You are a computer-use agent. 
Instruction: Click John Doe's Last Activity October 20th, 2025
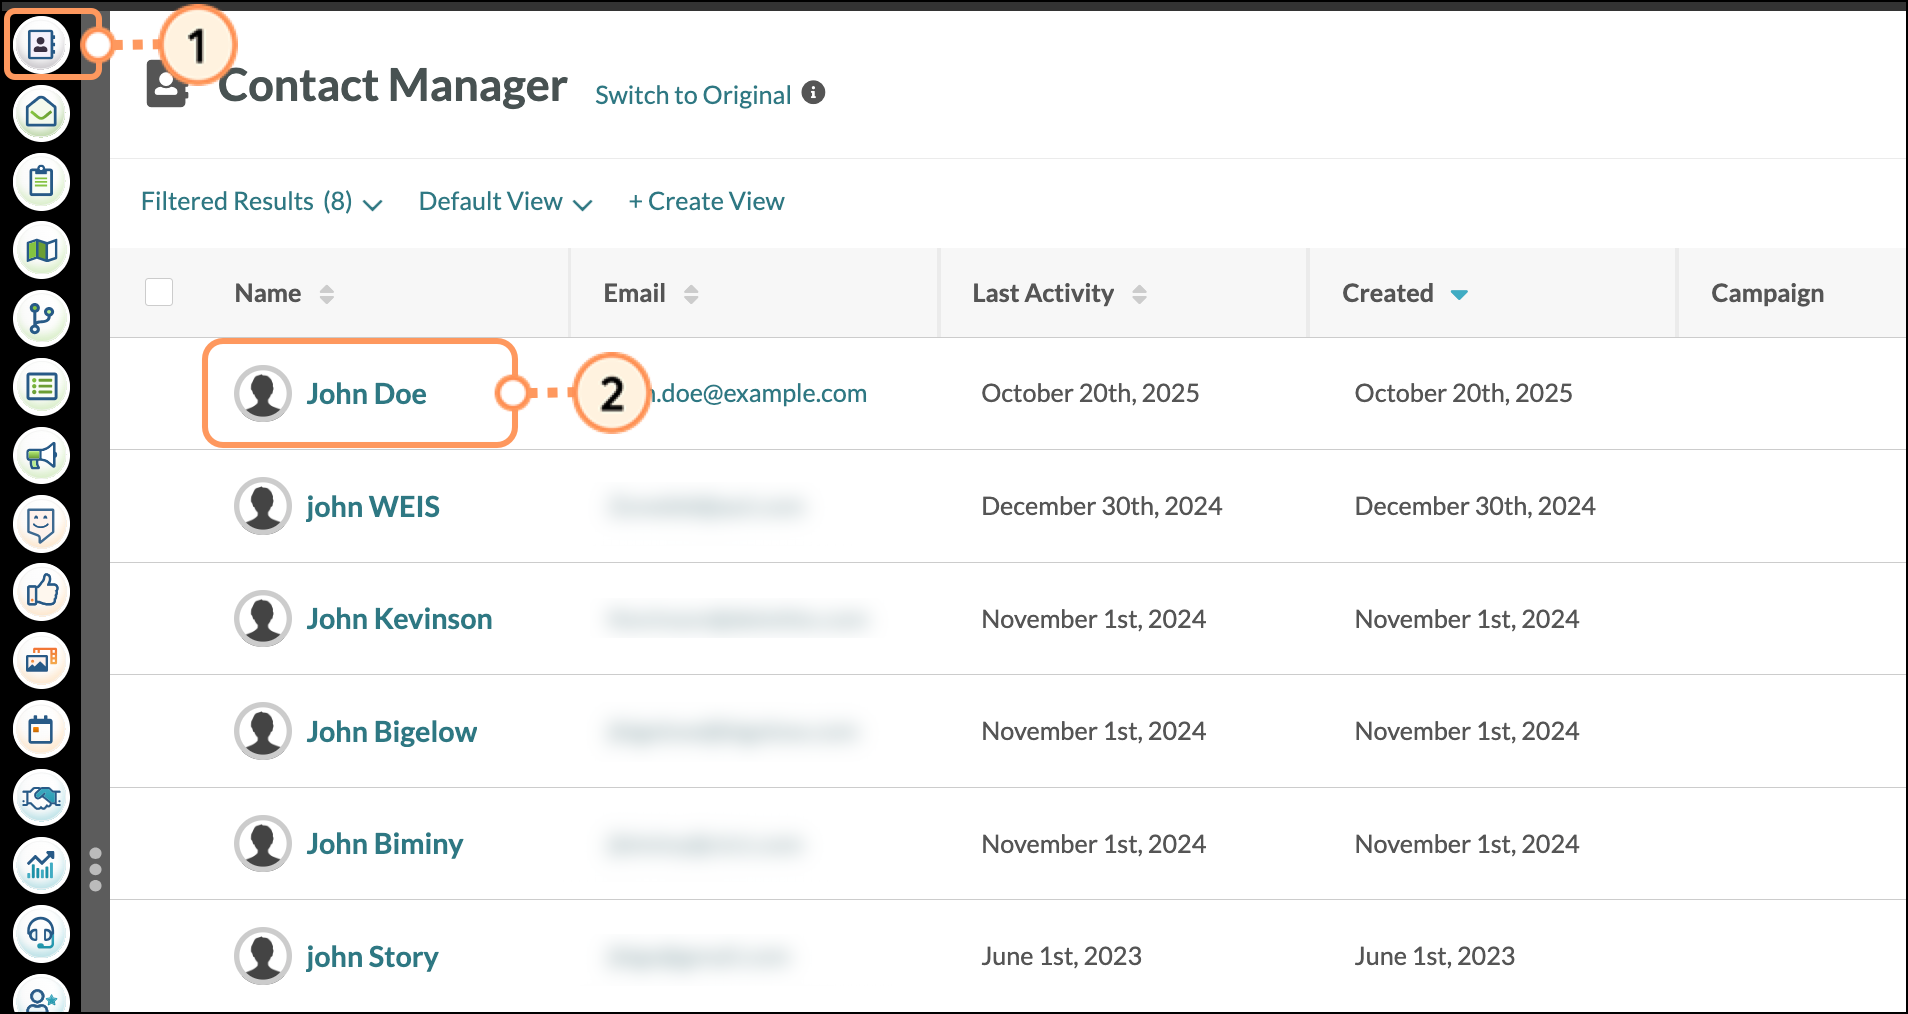pyautogui.click(x=1090, y=393)
